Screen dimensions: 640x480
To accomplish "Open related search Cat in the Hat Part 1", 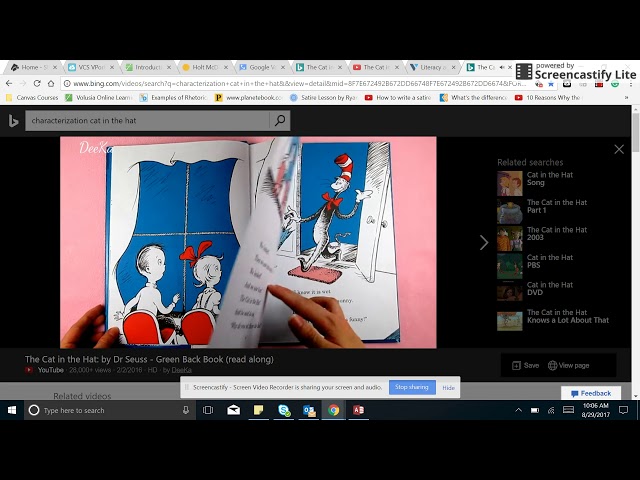I will (x=542, y=211).
